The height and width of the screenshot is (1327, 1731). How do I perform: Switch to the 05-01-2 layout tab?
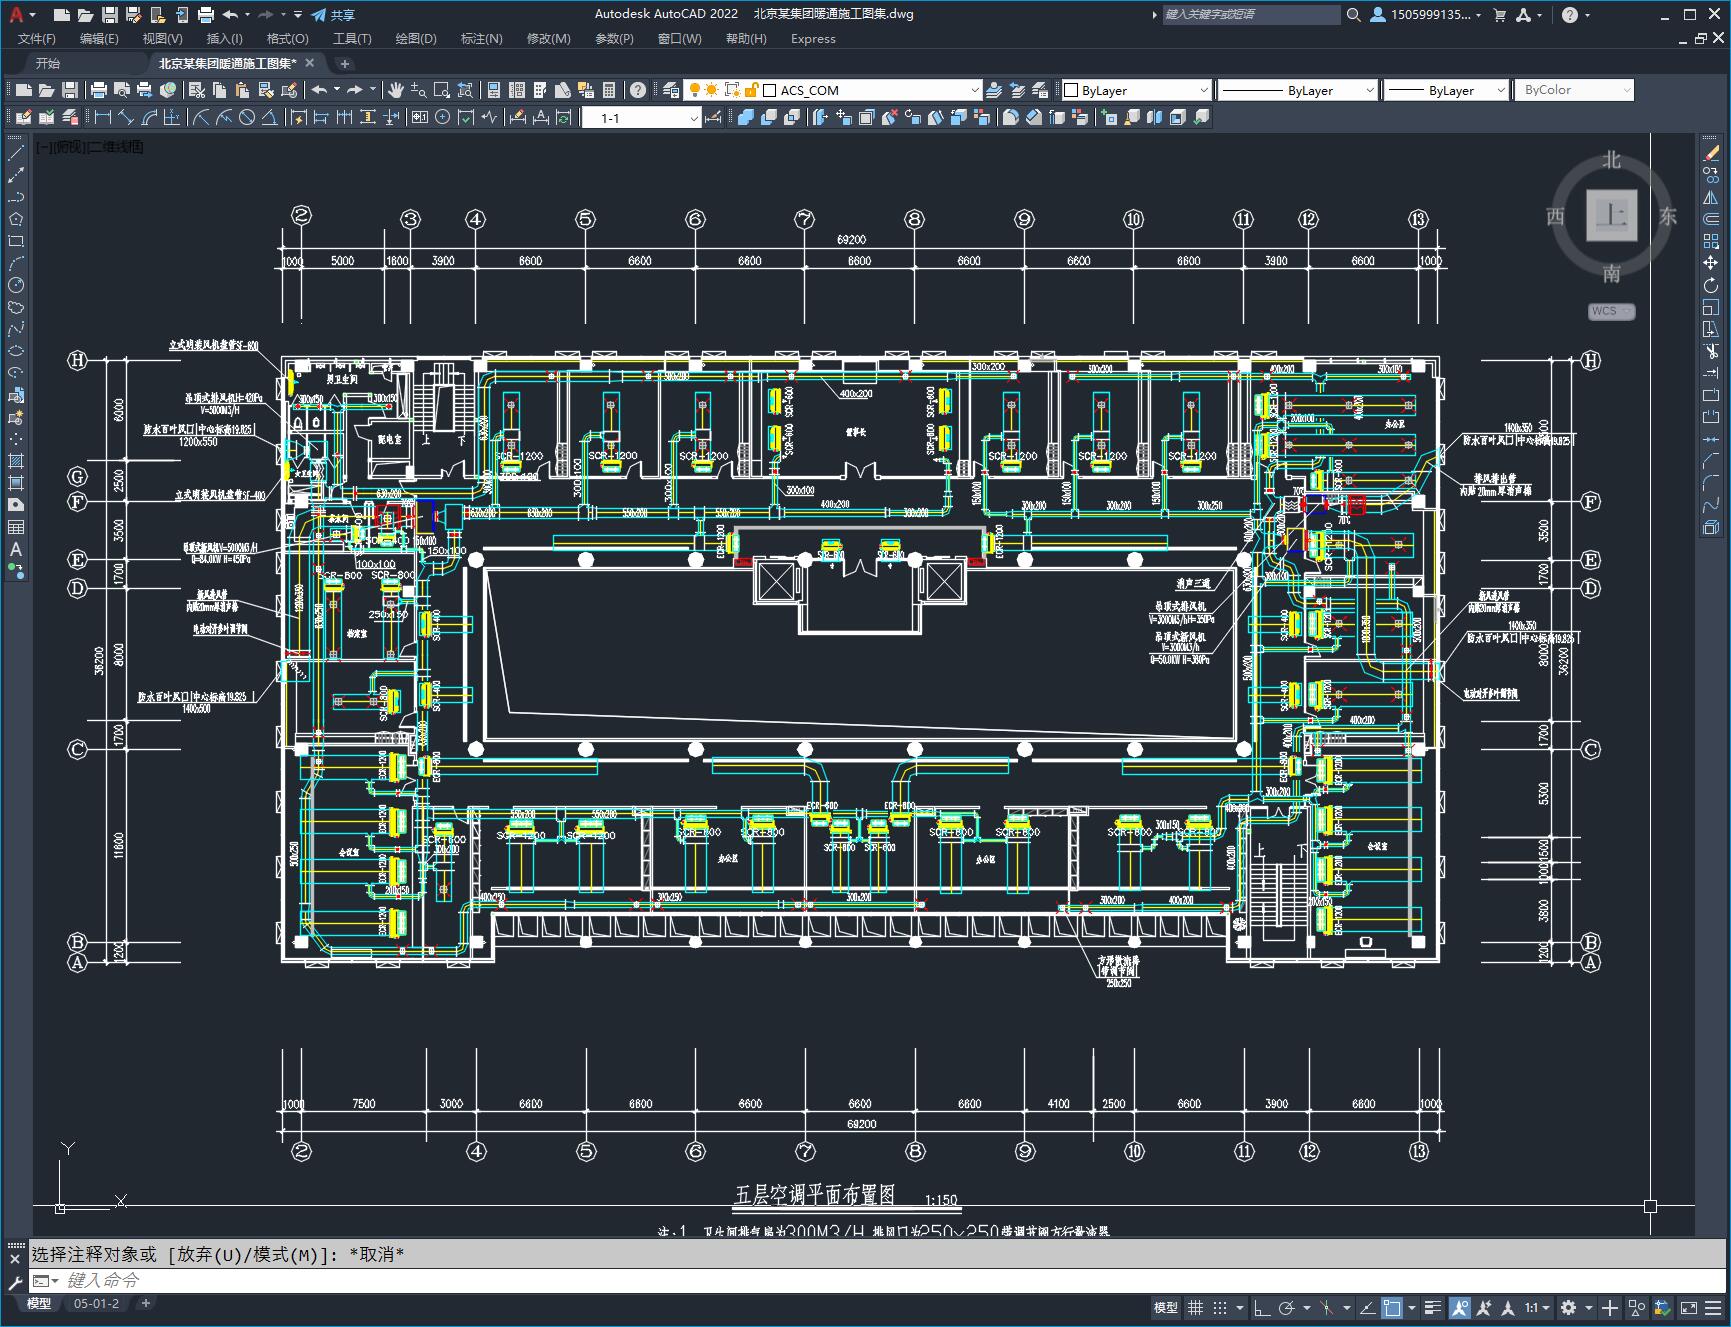96,1303
